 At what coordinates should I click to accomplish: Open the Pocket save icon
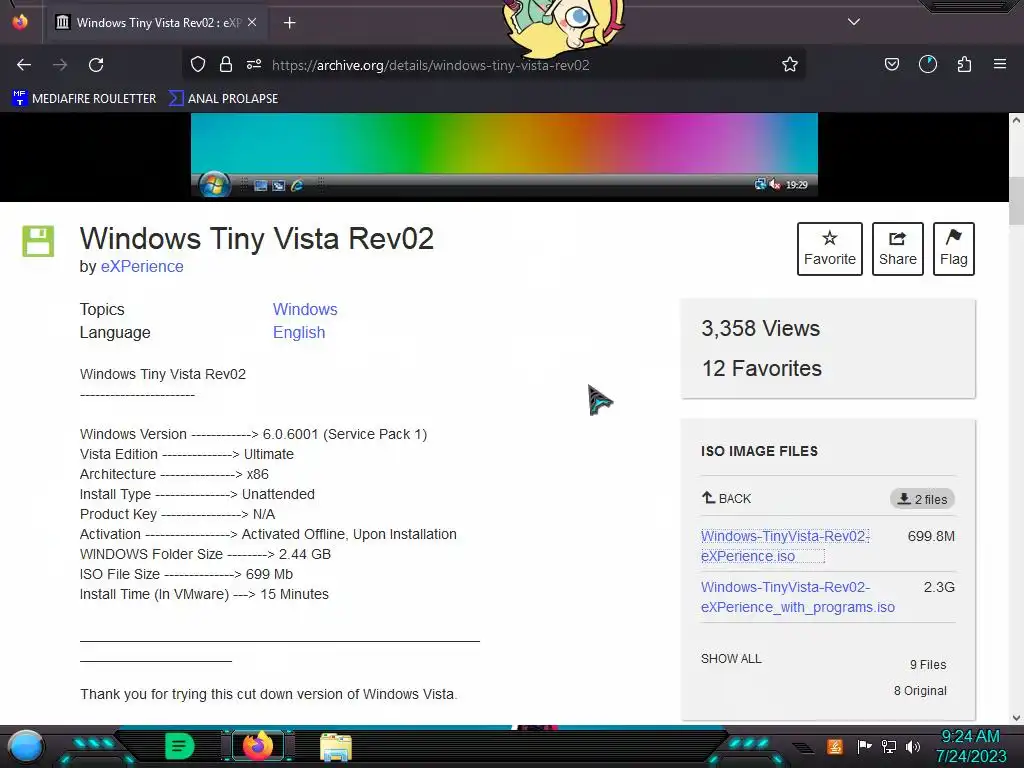(x=891, y=65)
